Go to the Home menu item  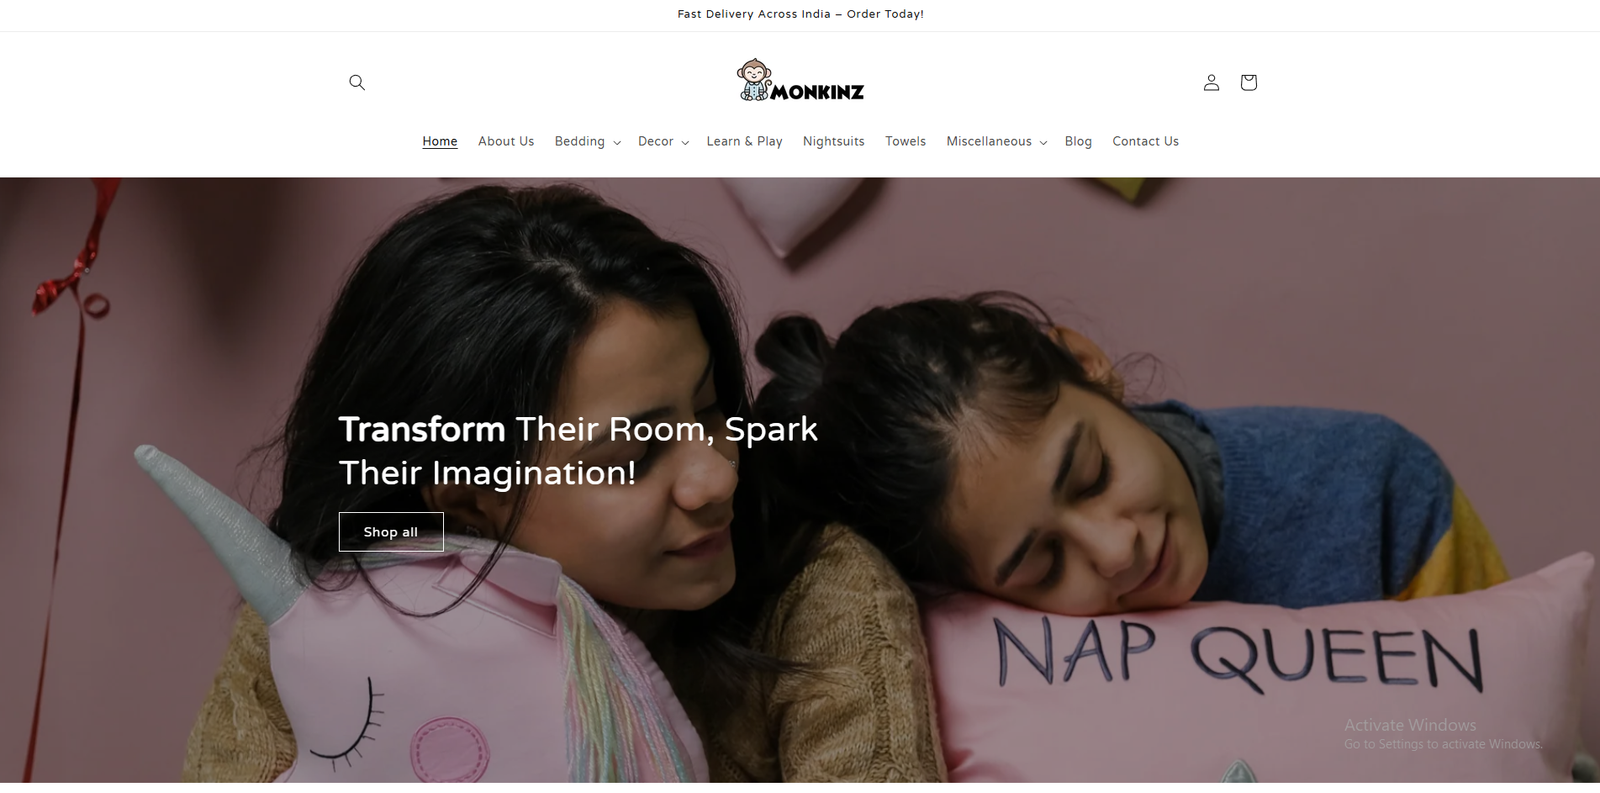pos(440,141)
